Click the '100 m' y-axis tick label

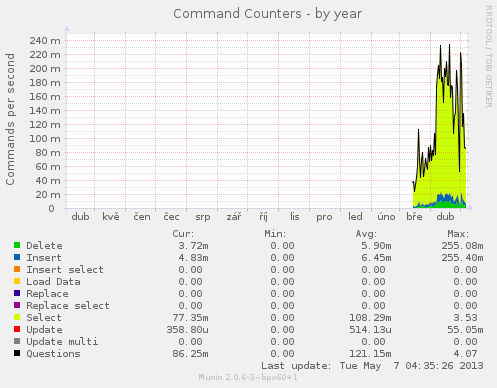pyautogui.click(x=45, y=139)
